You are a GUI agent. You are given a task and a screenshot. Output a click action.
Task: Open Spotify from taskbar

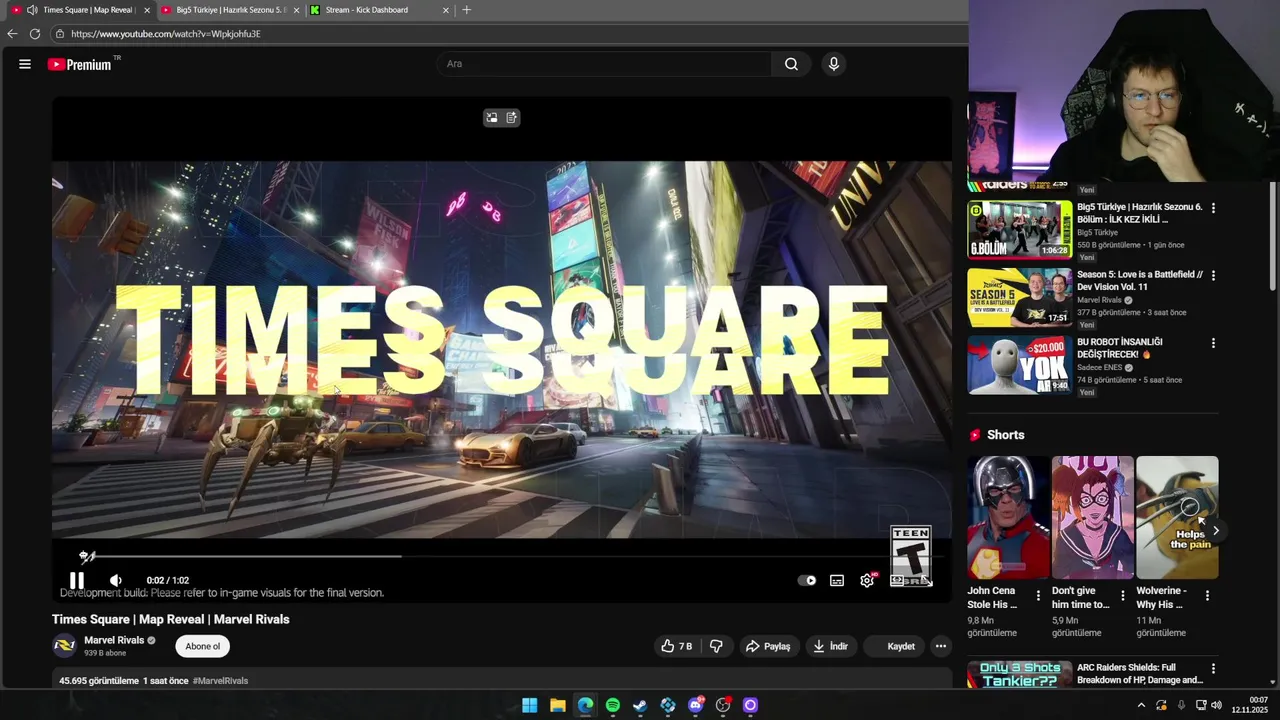[613, 705]
